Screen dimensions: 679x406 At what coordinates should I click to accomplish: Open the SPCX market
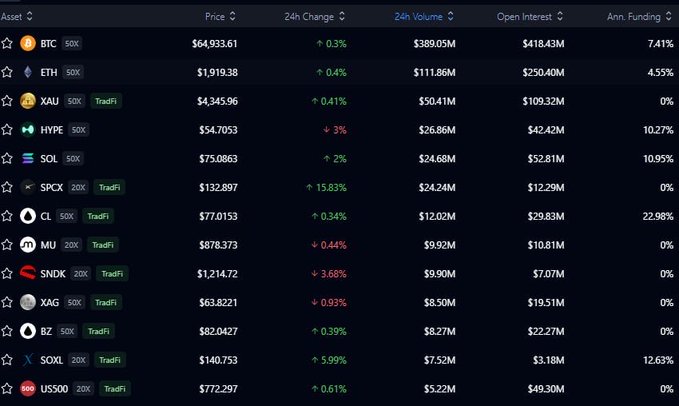340,187
